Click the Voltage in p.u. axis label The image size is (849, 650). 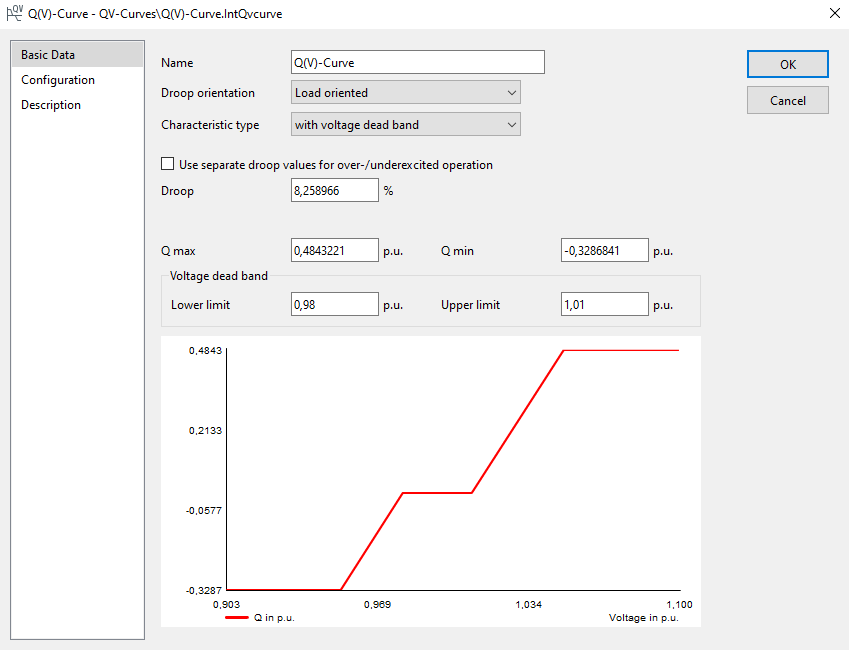pos(643,617)
